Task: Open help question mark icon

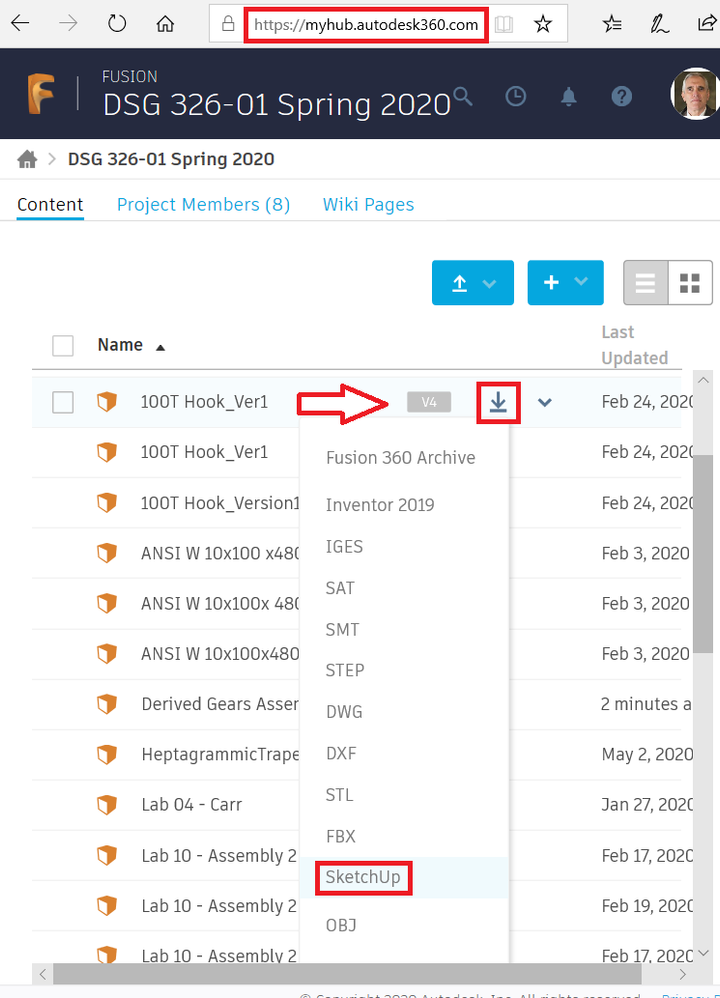Action: [x=621, y=97]
